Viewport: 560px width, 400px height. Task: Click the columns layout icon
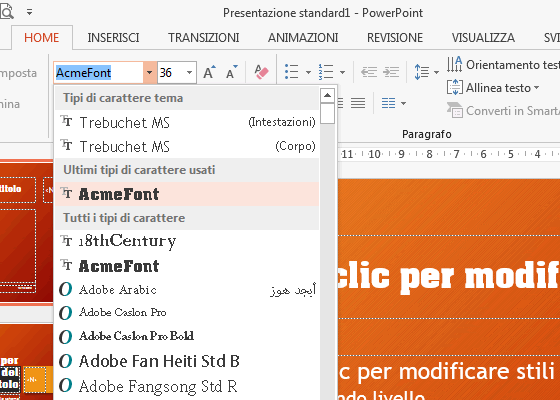(x=388, y=103)
